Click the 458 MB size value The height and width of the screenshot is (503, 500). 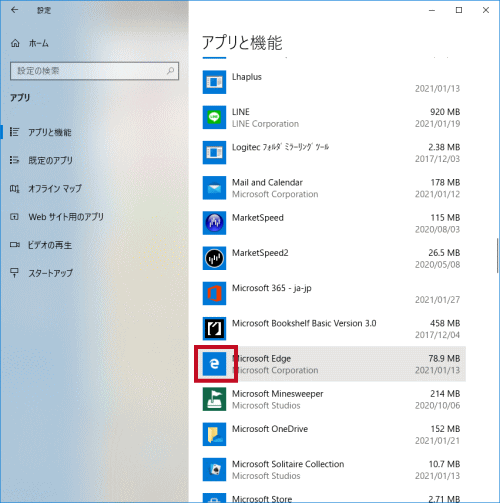[x=445, y=323]
